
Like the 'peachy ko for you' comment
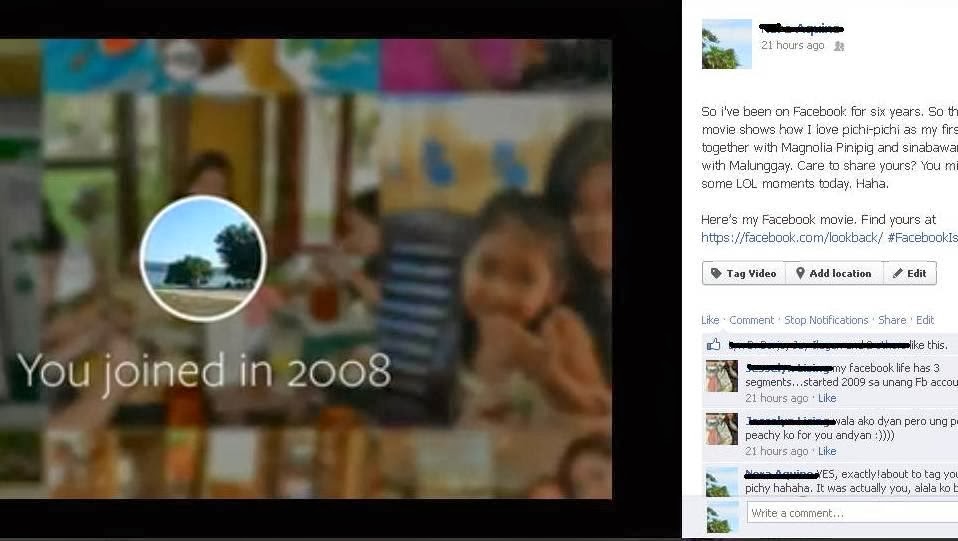(827, 451)
